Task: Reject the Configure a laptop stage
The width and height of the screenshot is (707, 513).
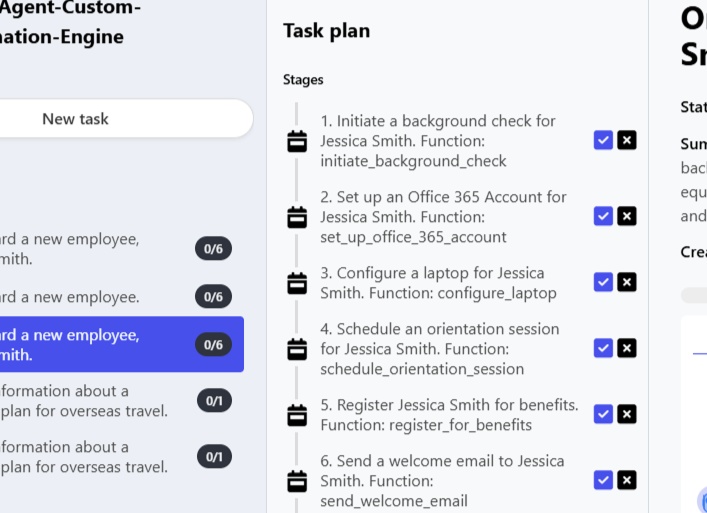Action: click(x=627, y=282)
